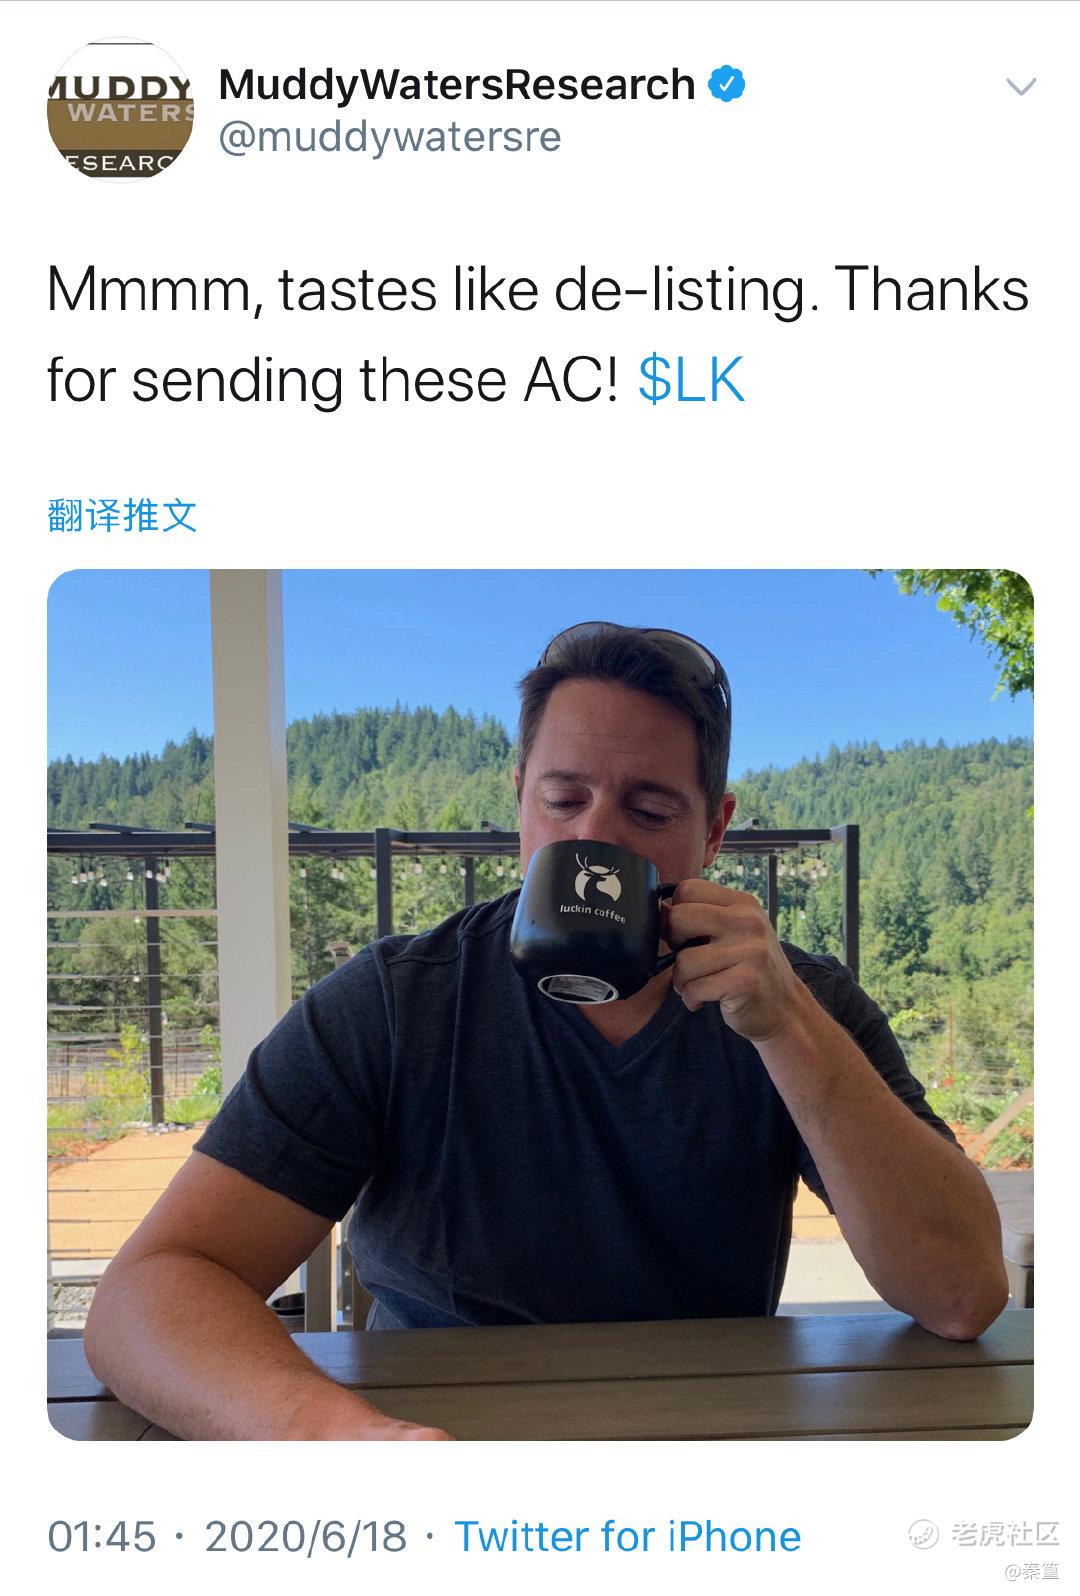Tap the tweet text 'tastes like de-listing'

pos(540,290)
